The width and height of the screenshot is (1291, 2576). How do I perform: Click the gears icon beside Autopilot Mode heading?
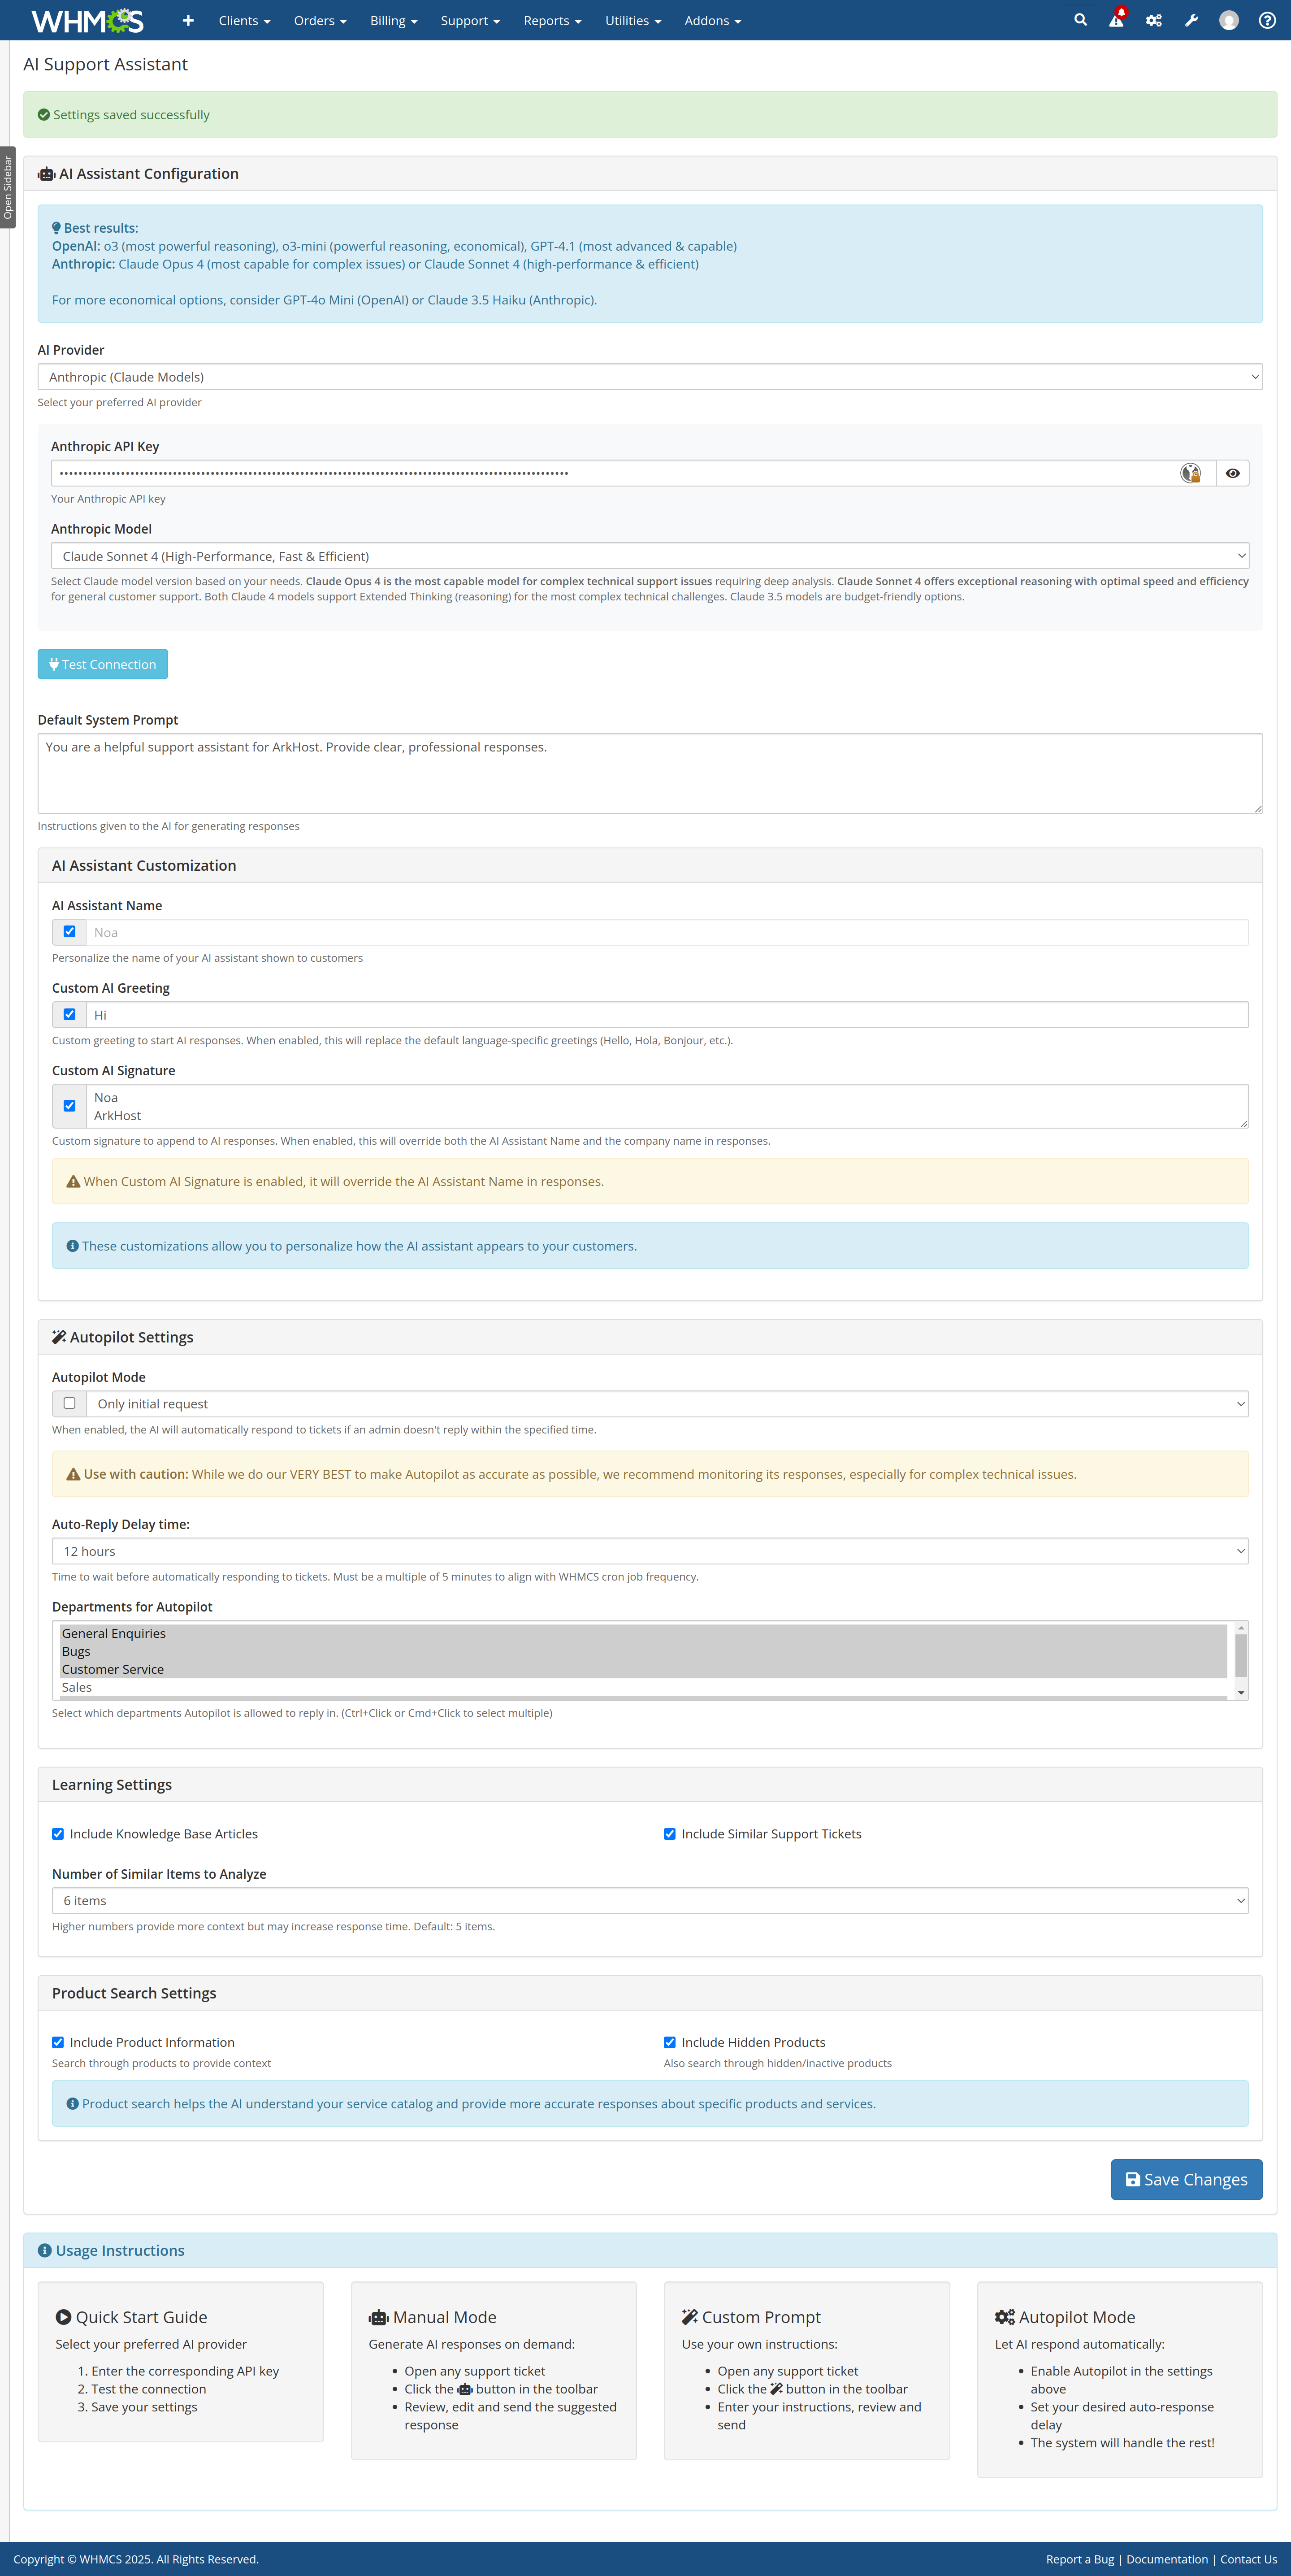(x=1005, y=2317)
